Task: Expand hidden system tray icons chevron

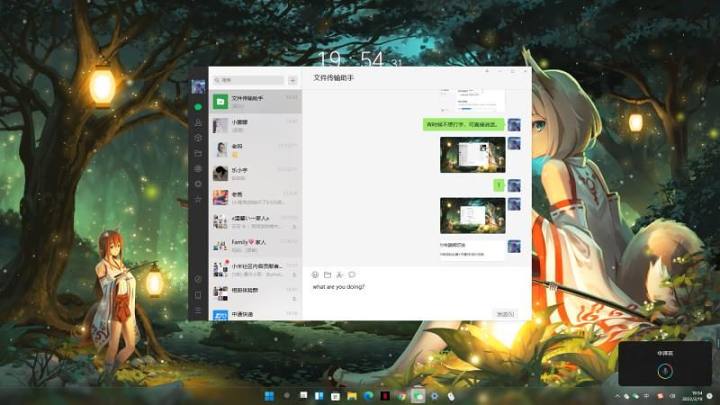Action: (617, 396)
